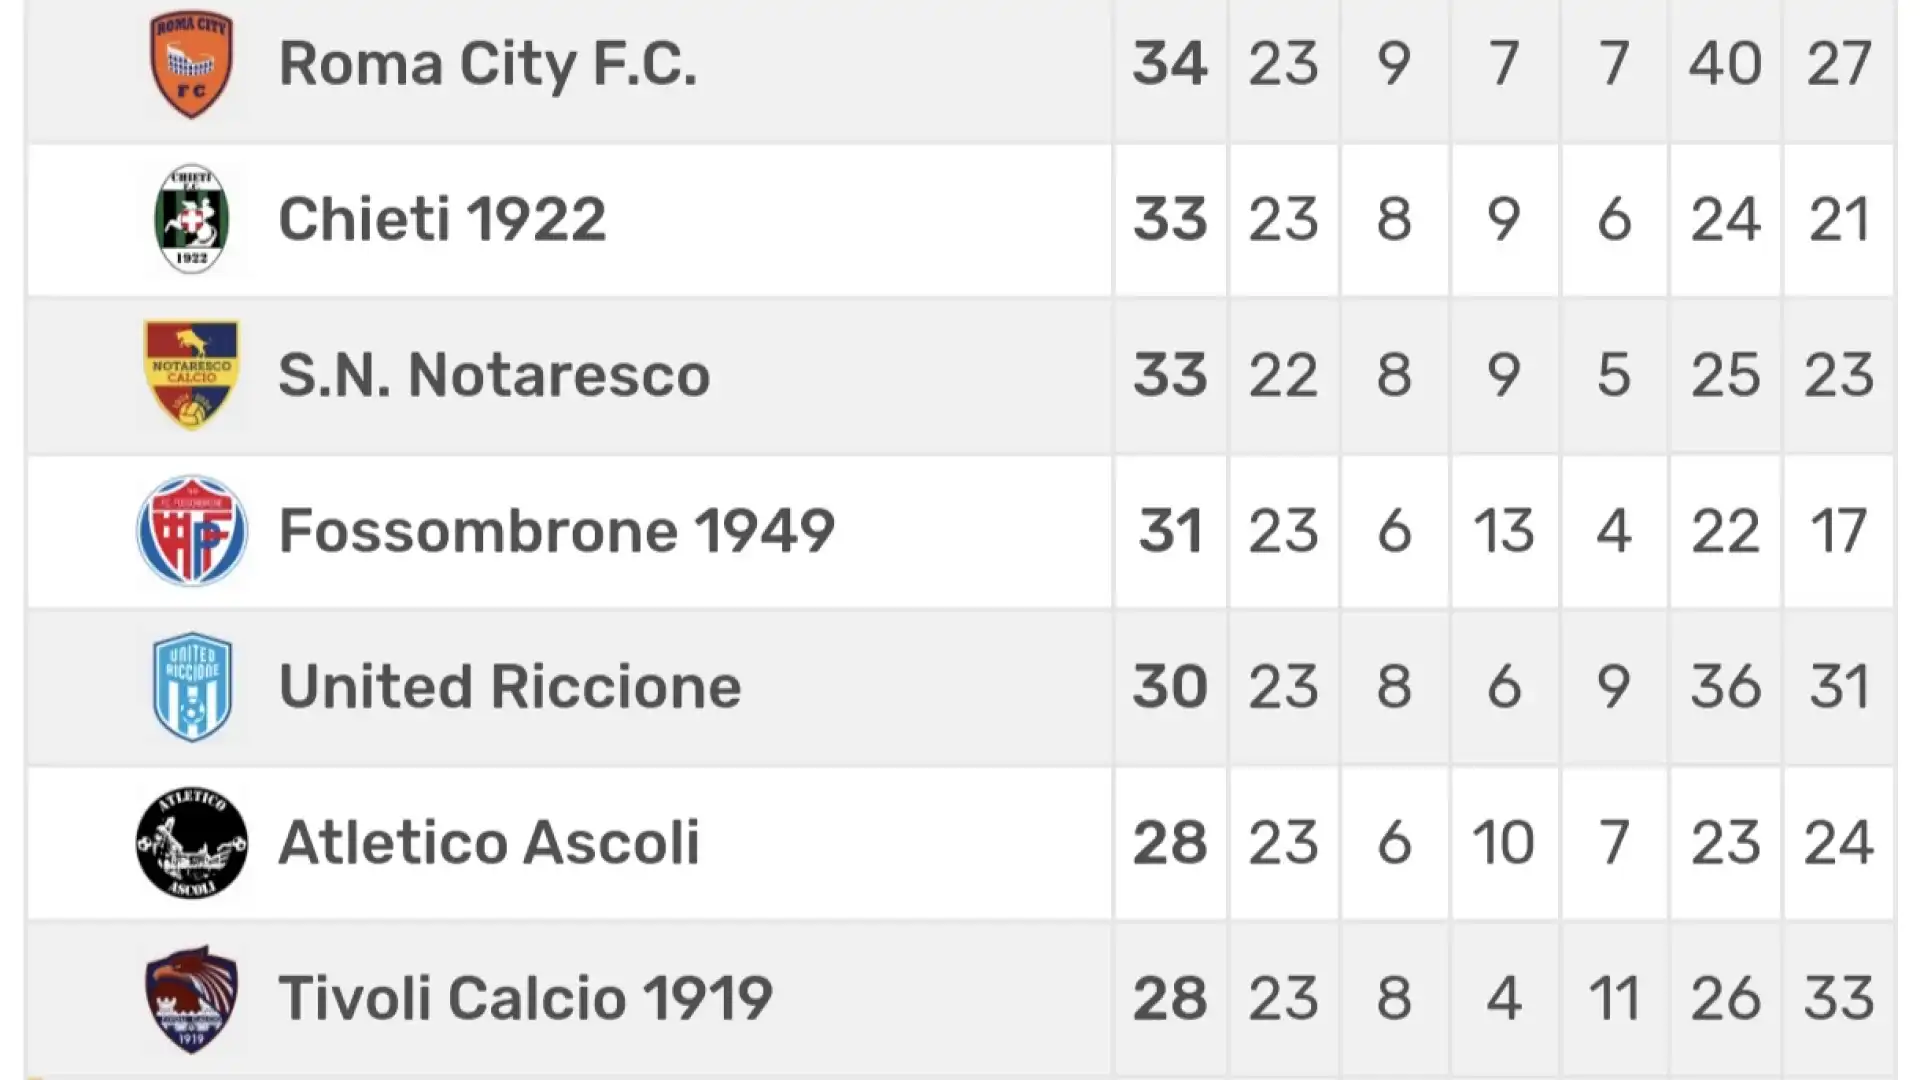Viewport: 1920px width, 1080px height.
Task: Click the Tivoli Calcio 1919 eagle crest
Action: coord(191,998)
